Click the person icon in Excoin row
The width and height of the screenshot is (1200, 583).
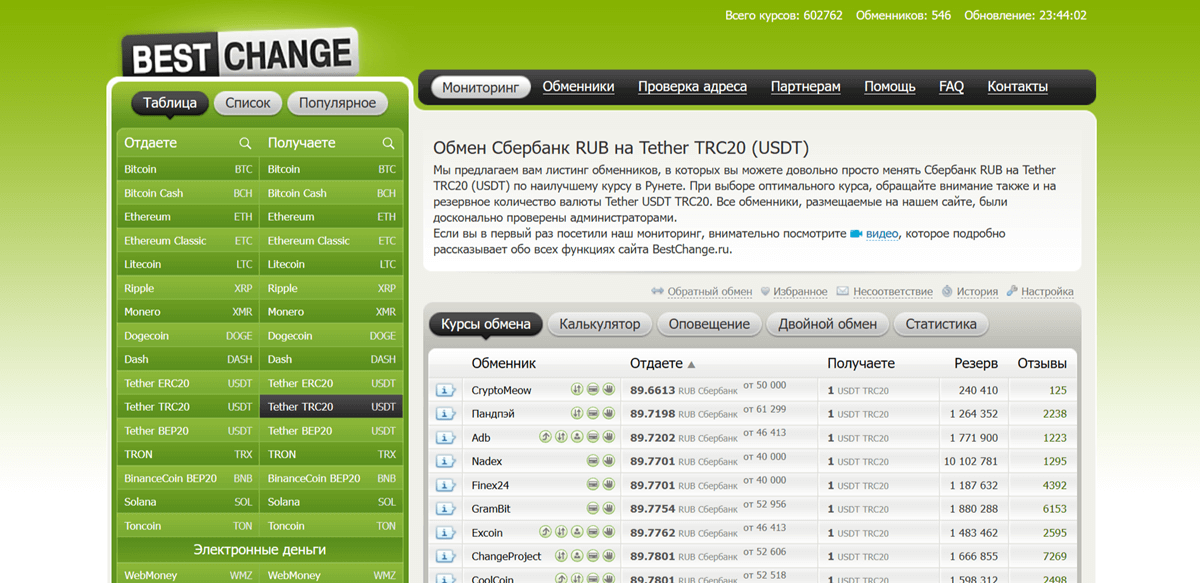pyautogui.click(x=577, y=532)
